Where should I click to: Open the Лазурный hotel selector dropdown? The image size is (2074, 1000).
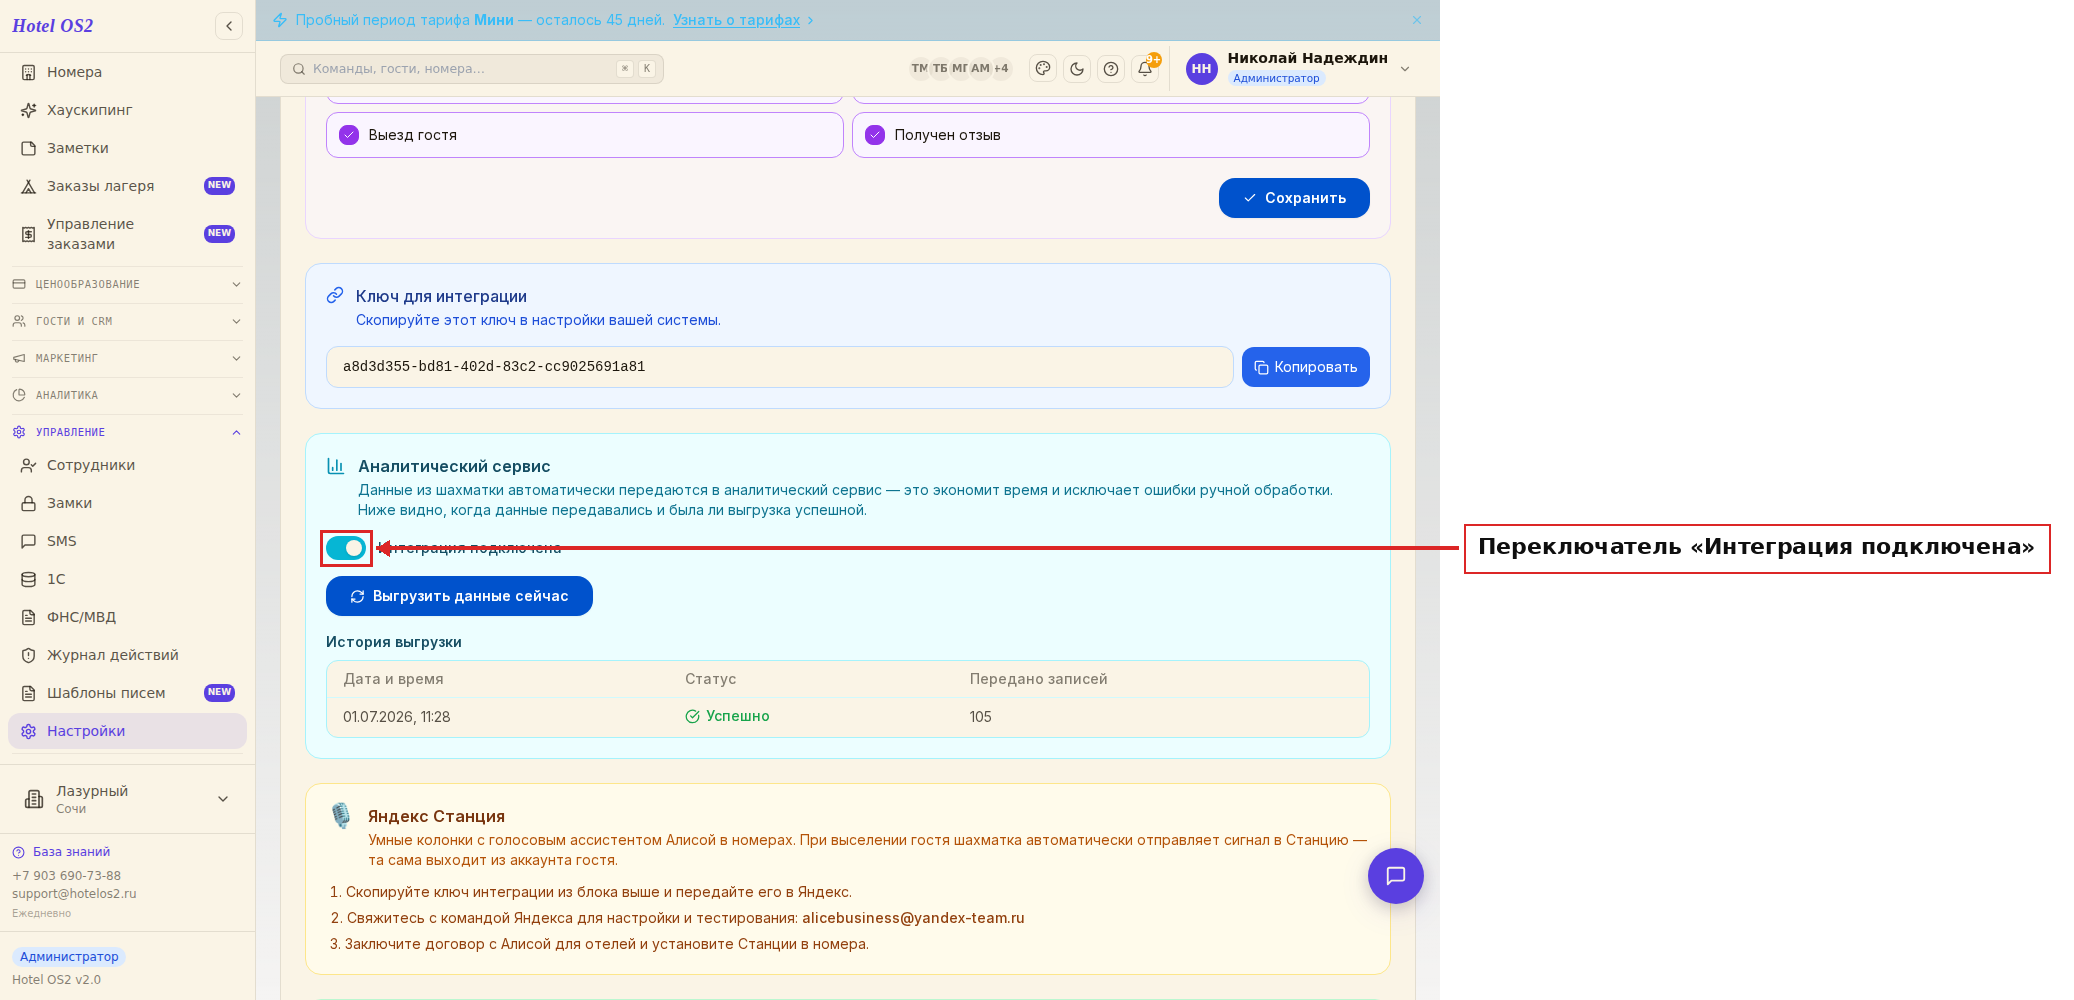(127, 799)
